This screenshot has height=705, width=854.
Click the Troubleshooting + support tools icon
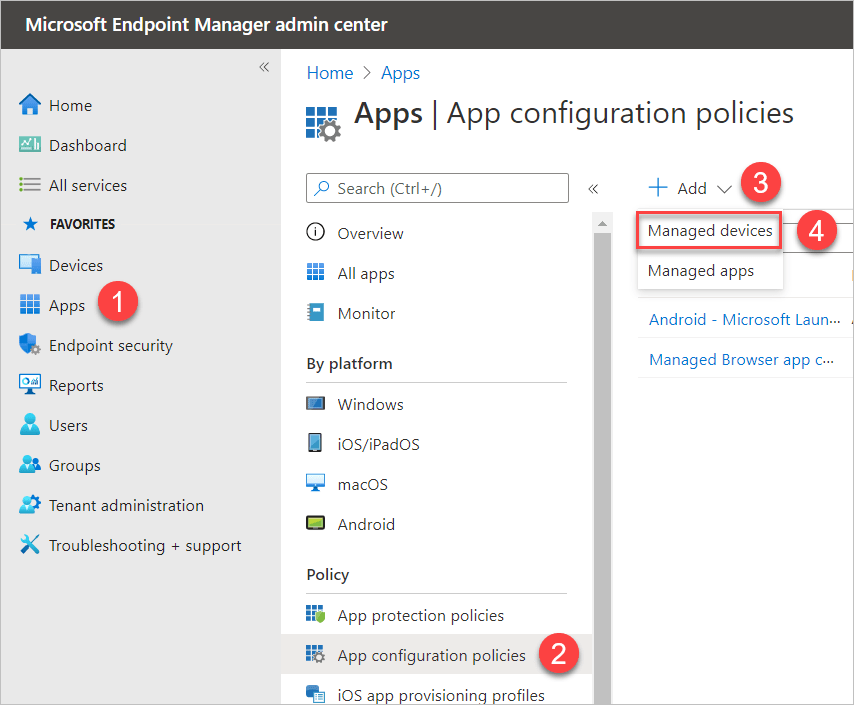(x=29, y=544)
